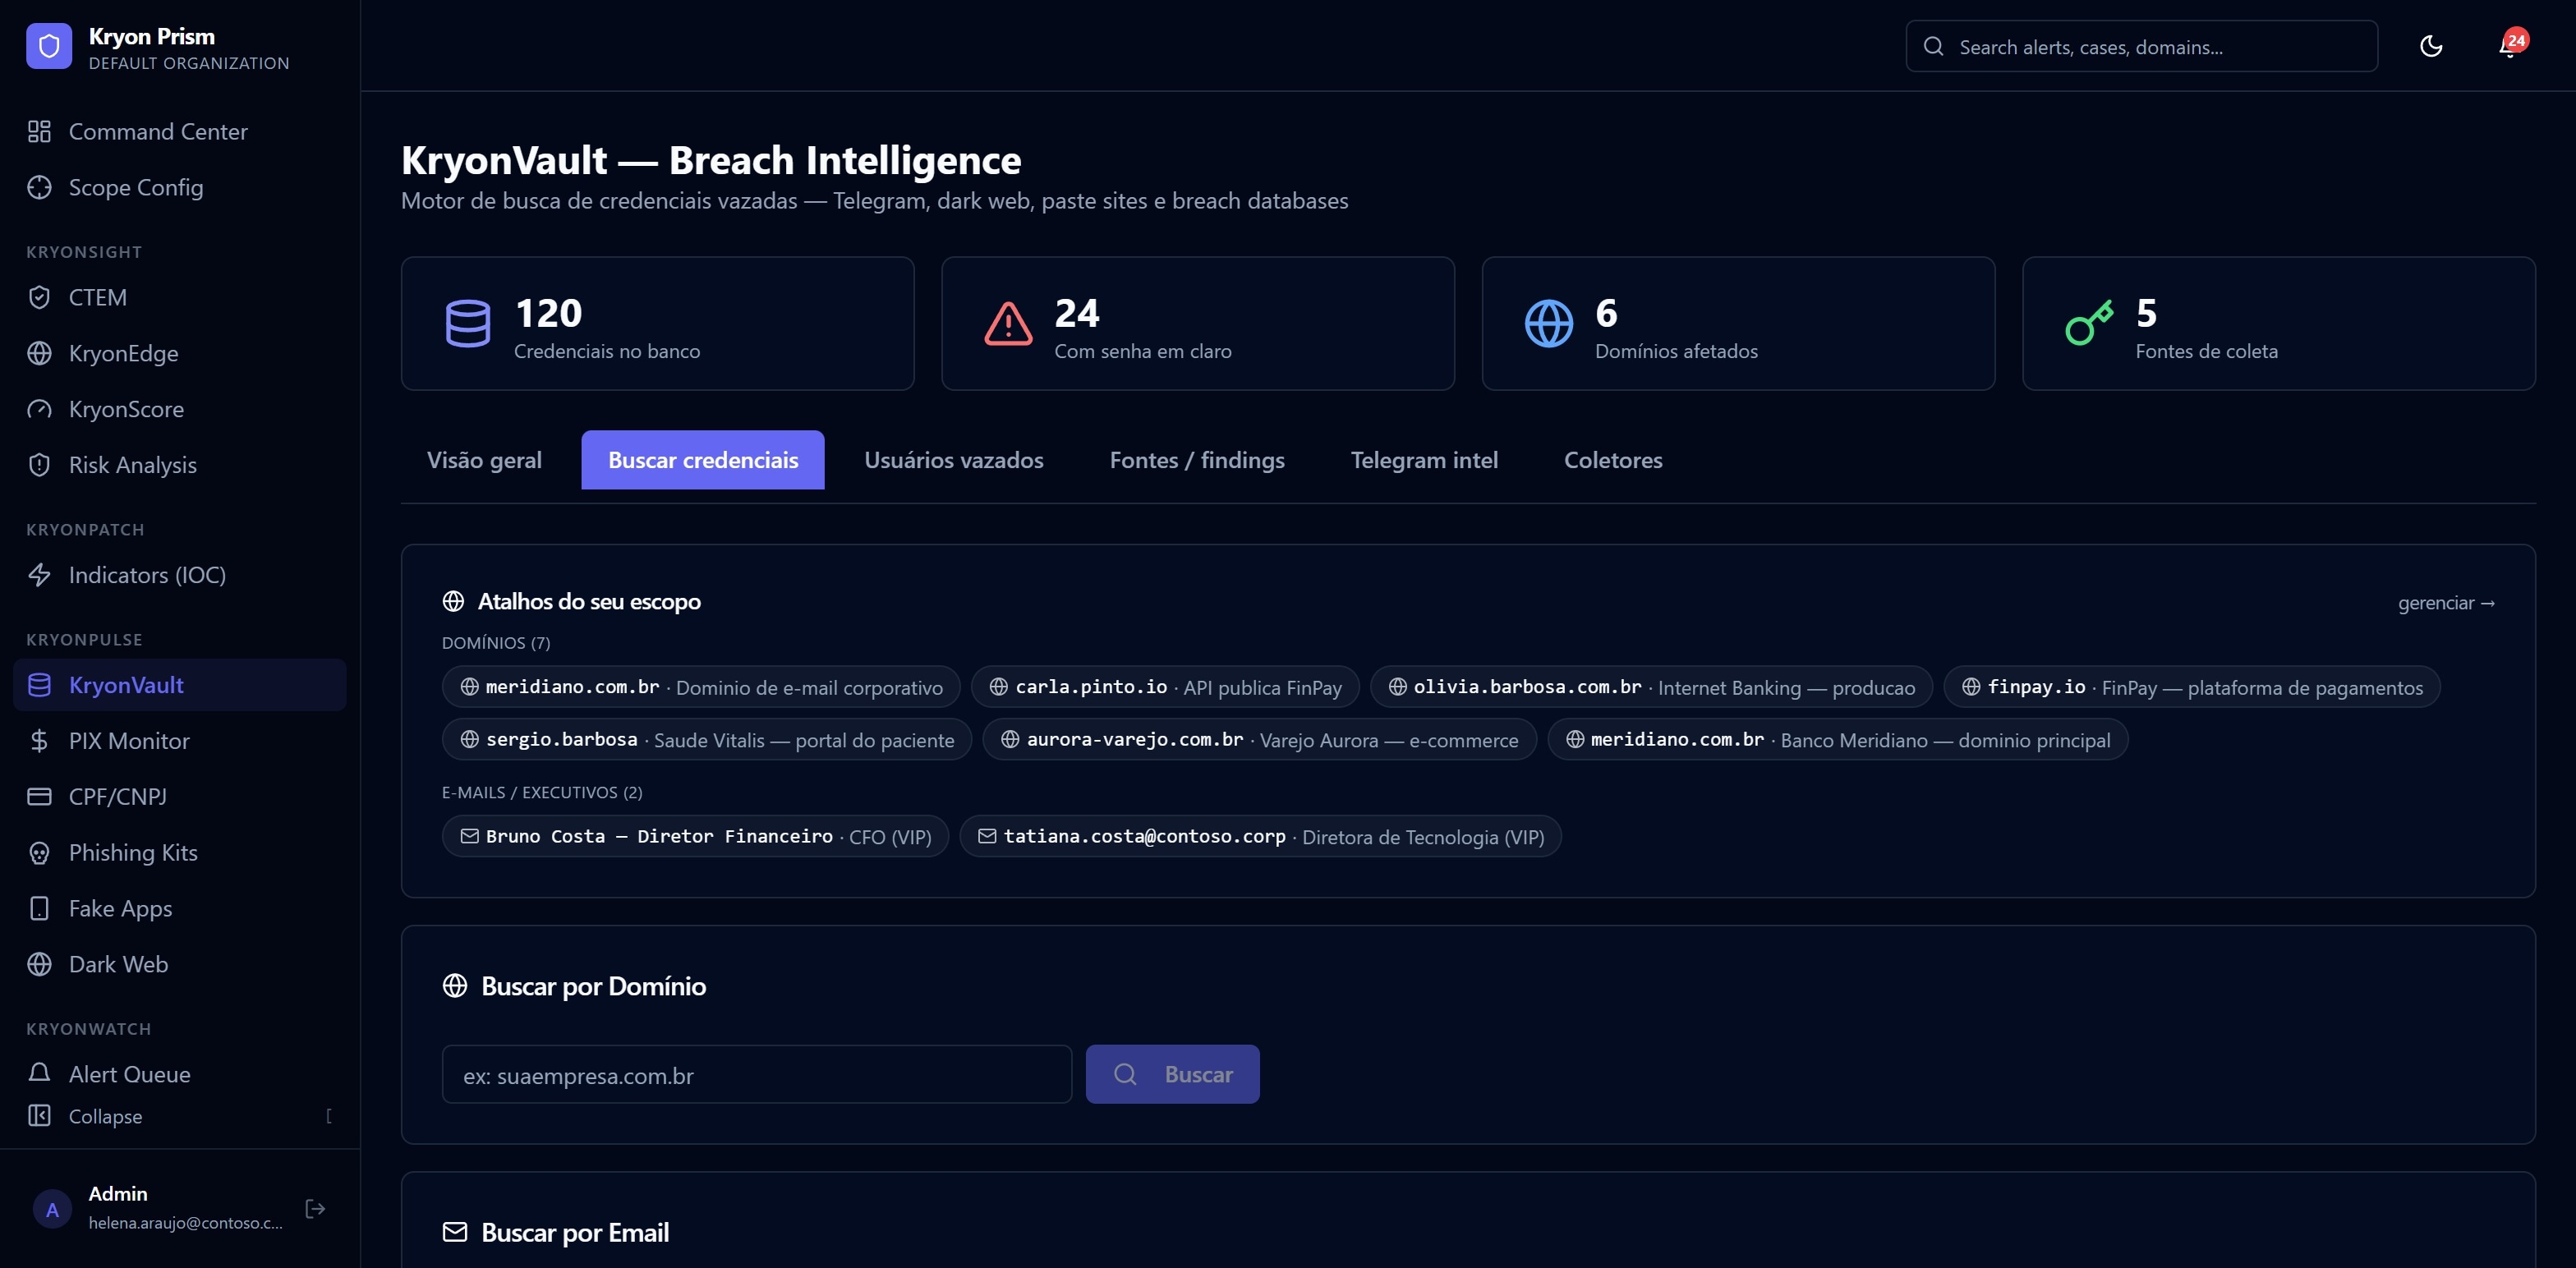Viewport: 2576px width, 1268px height.
Task: Switch to the Telegram intel tab
Action: 1424,461
